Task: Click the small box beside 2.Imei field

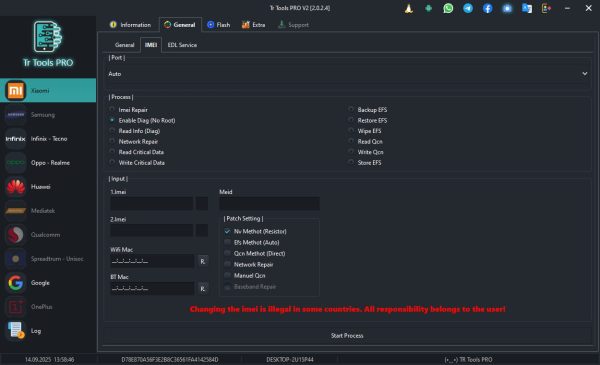Action: (202, 230)
